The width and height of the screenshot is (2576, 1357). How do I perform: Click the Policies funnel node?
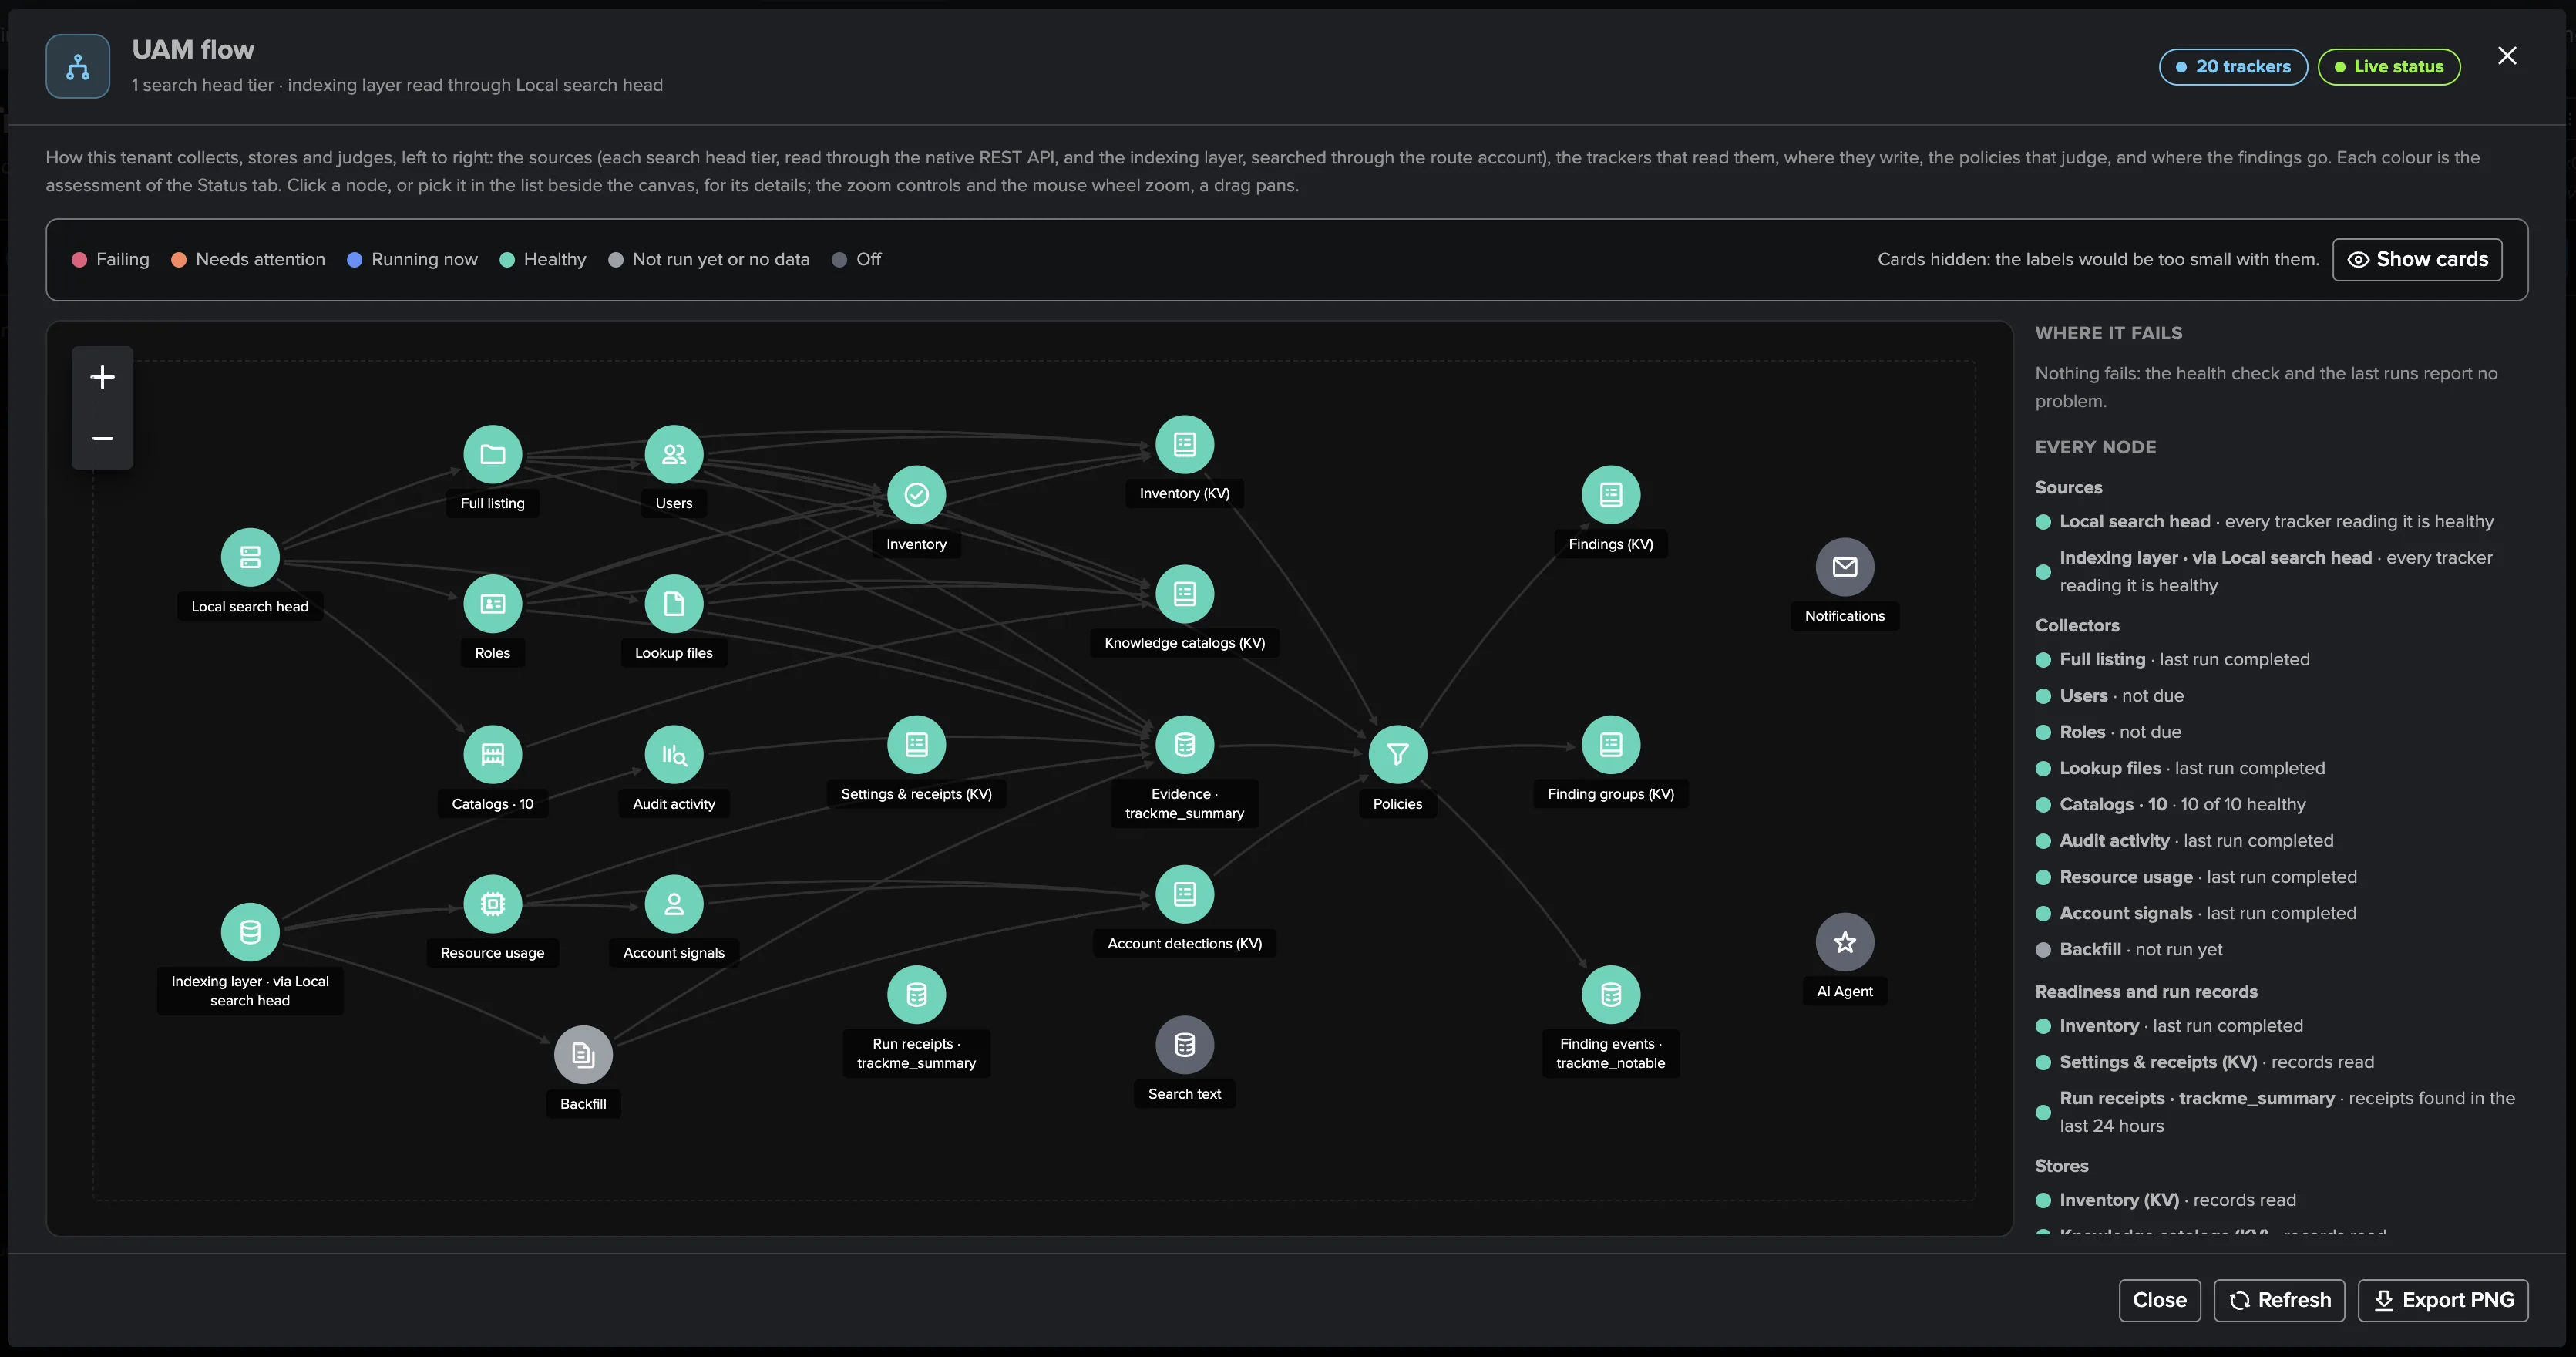(x=1398, y=755)
